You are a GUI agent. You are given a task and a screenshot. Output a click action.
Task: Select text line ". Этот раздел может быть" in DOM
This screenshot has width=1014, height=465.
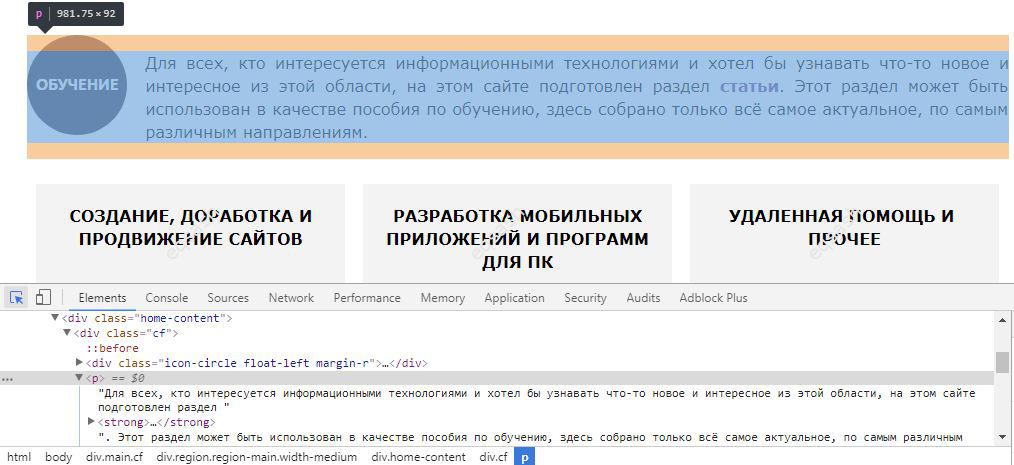pos(530,437)
